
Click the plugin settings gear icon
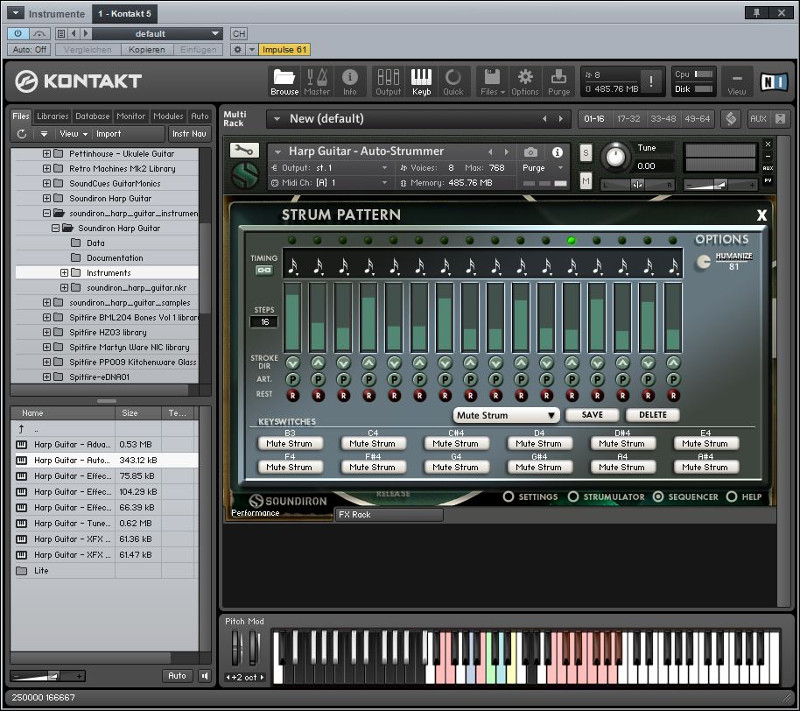(238, 49)
